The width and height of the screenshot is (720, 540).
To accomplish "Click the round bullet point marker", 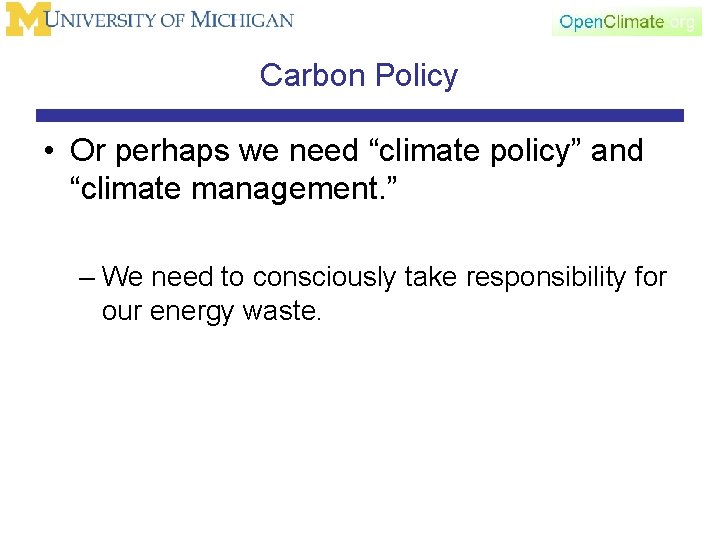I will [x=49, y=152].
